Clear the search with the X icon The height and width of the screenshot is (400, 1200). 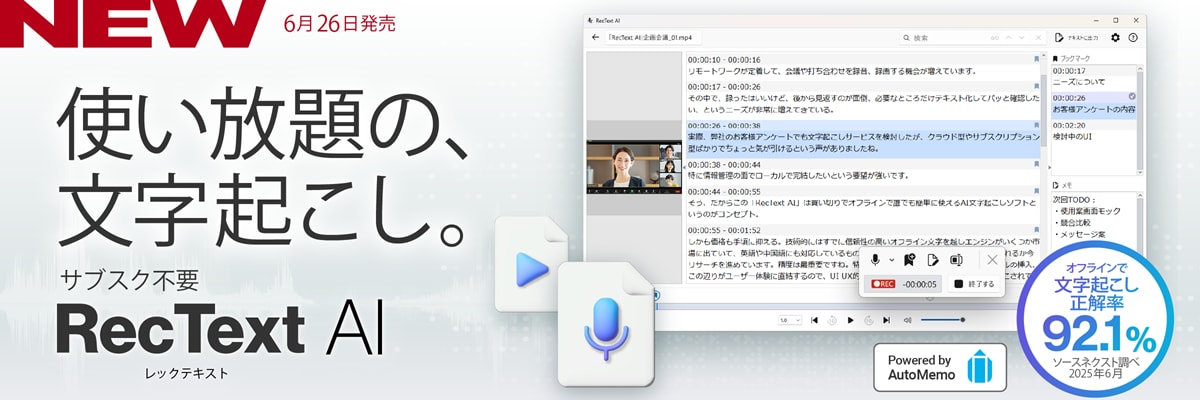point(1038,37)
